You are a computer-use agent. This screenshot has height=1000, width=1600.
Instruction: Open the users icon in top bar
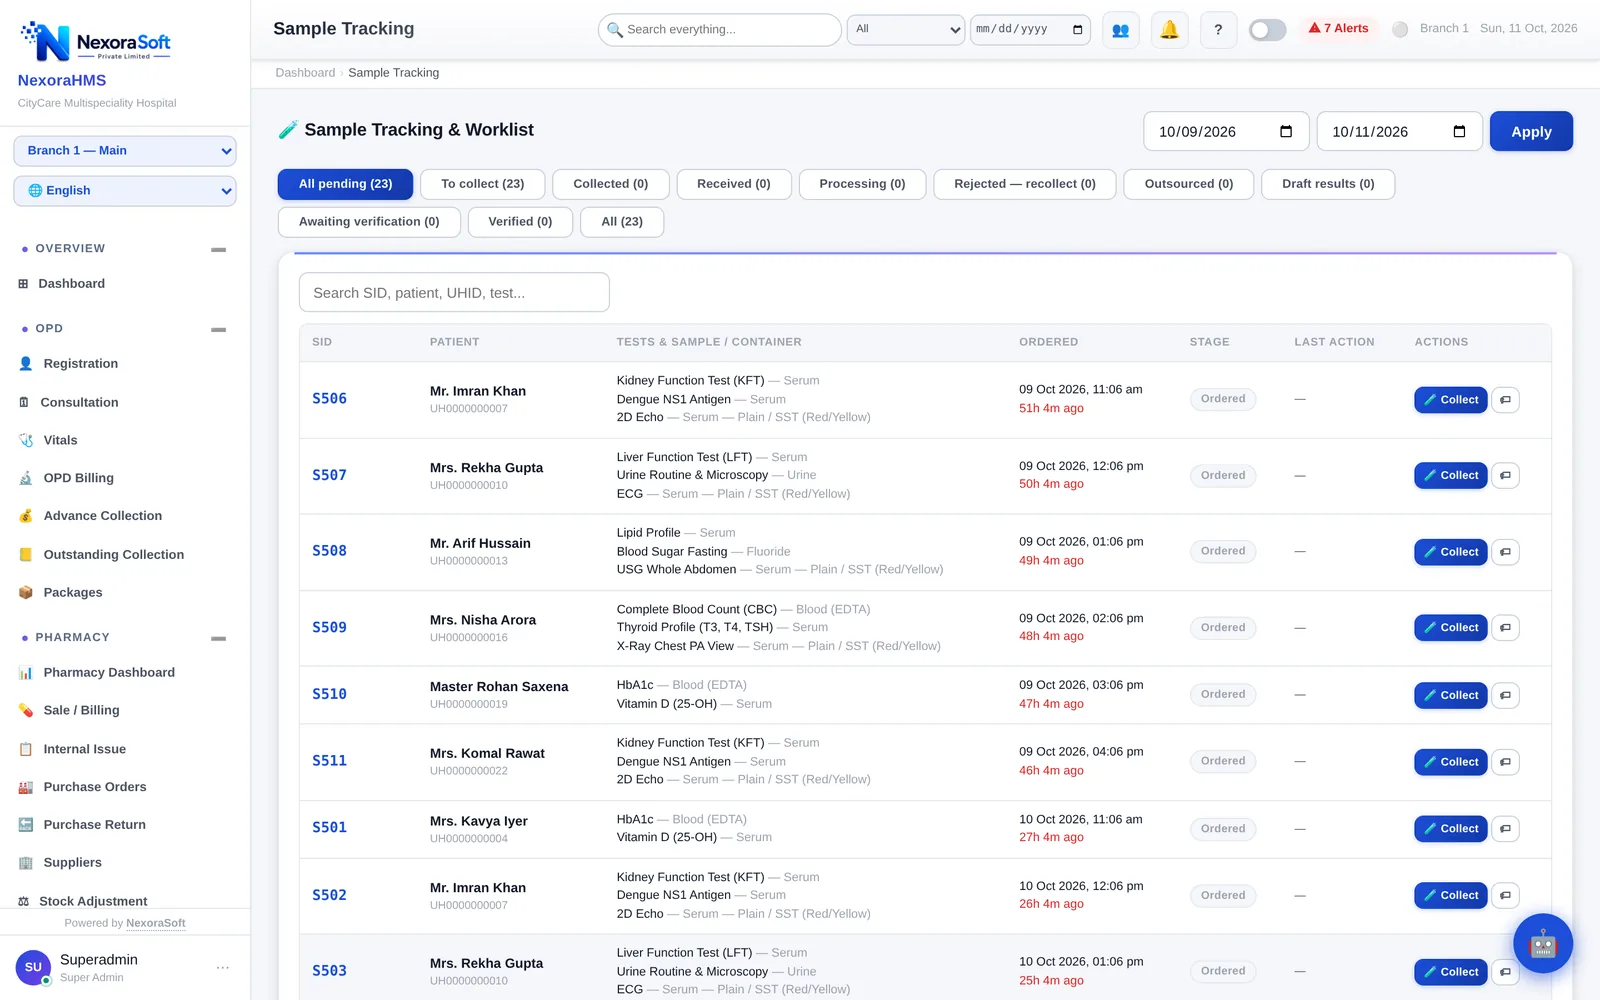[x=1120, y=30]
